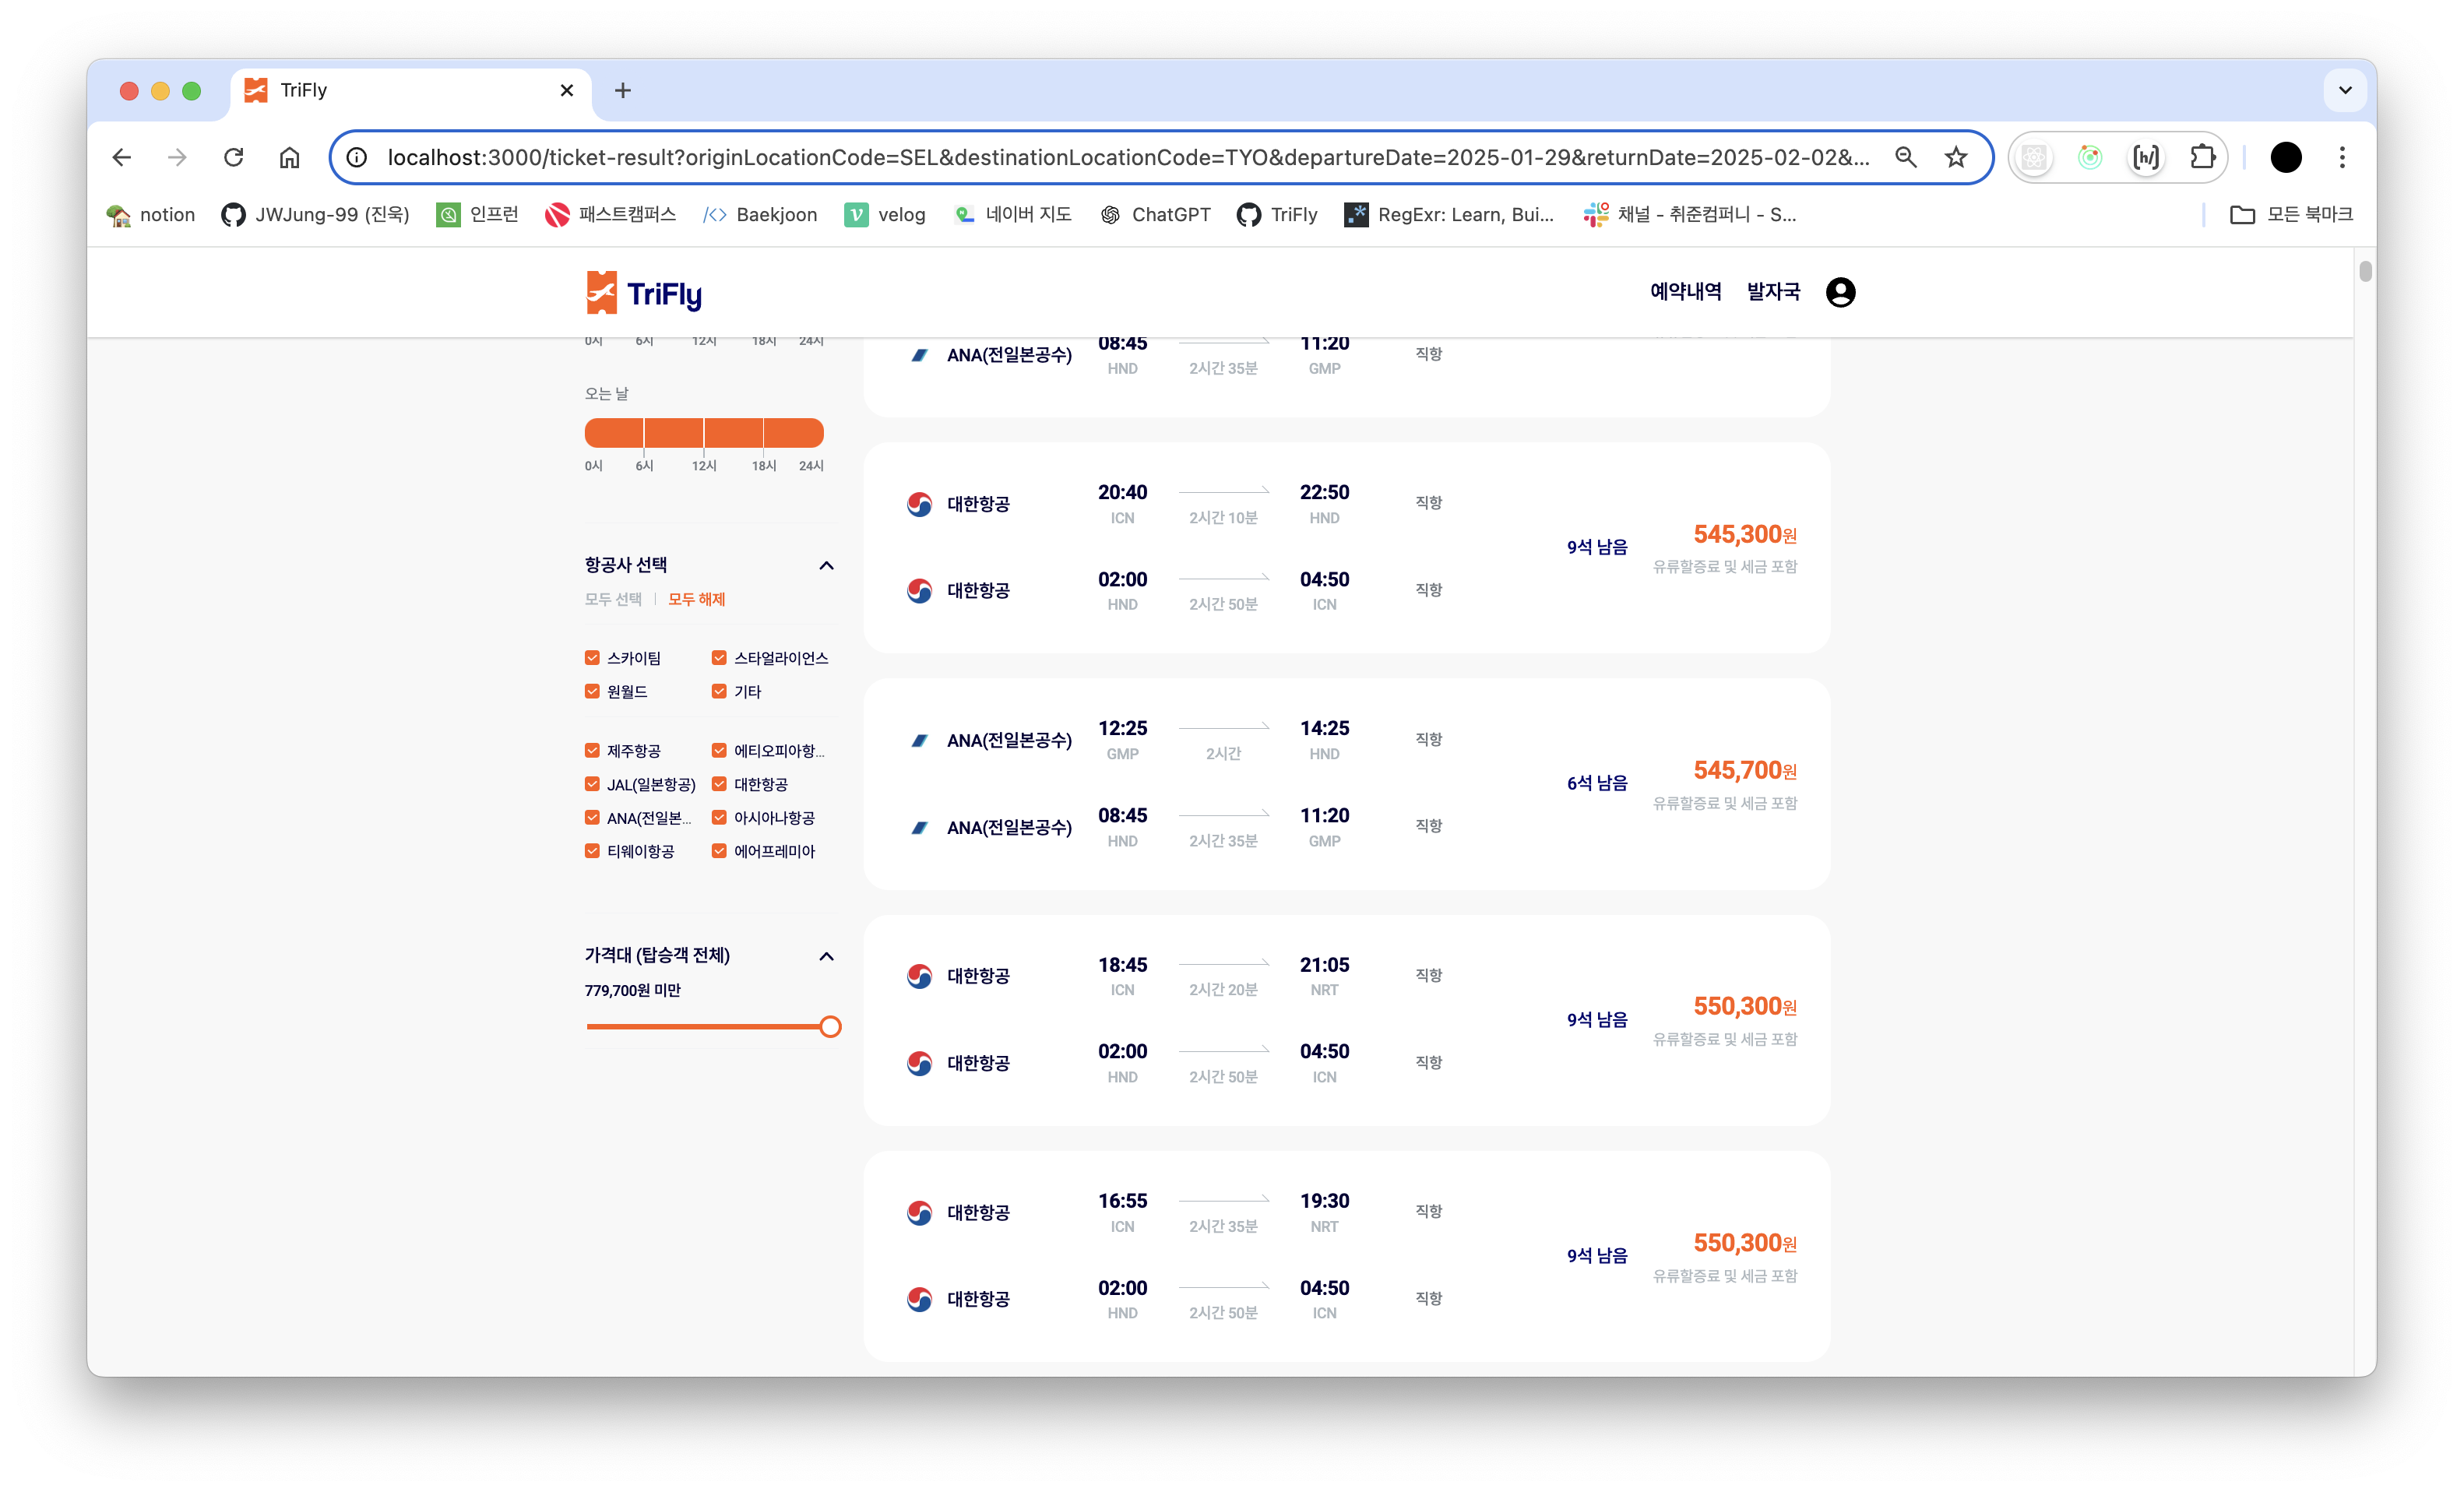This screenshot has width=2464, height=1492.
Task: Click the browser reload icon
Action: [x=233, y=157]
